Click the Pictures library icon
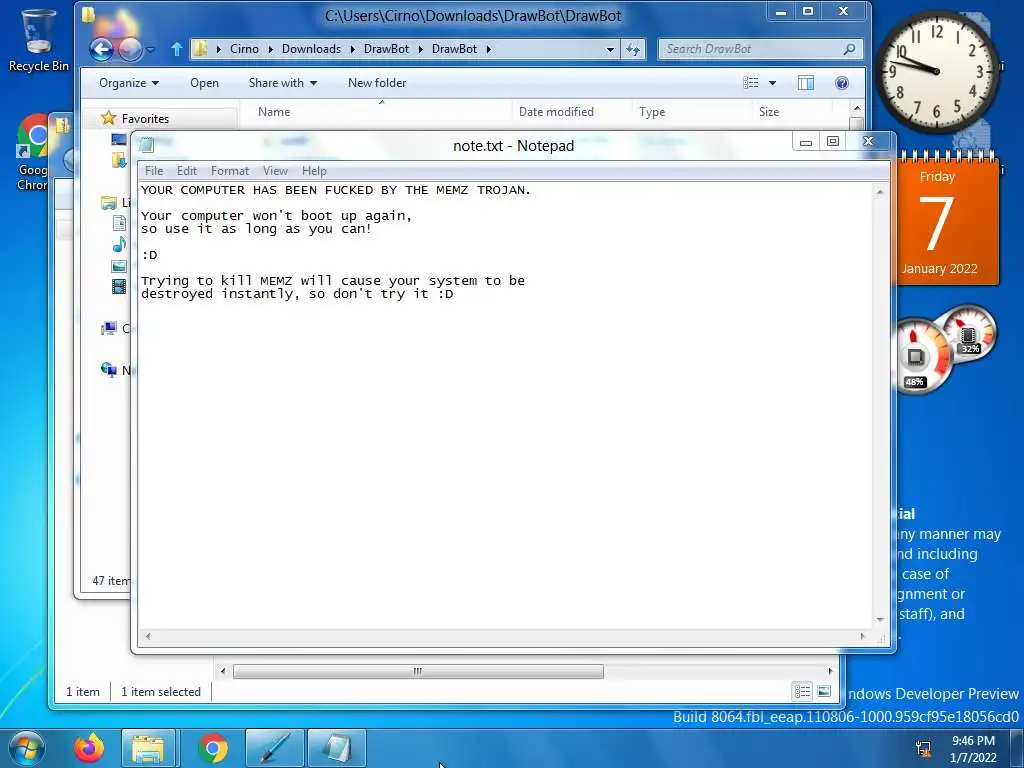This screenshot has width=1024, height=768. click(x=119, y=266)
